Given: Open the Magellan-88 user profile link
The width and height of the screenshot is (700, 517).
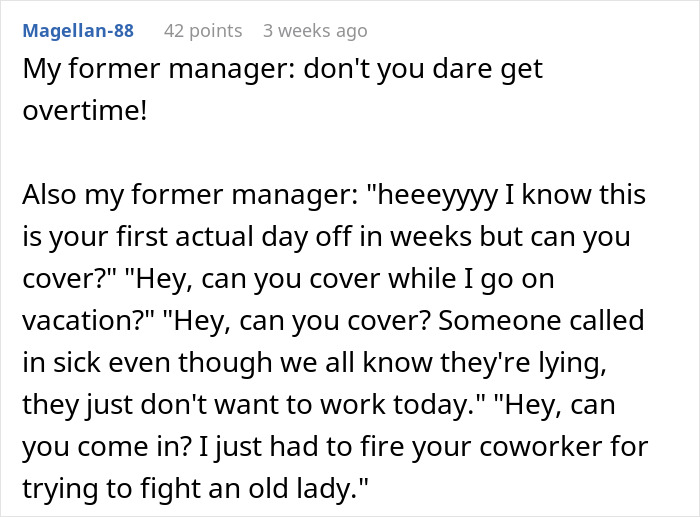Looking at the screenshot, I should point(78,31).
